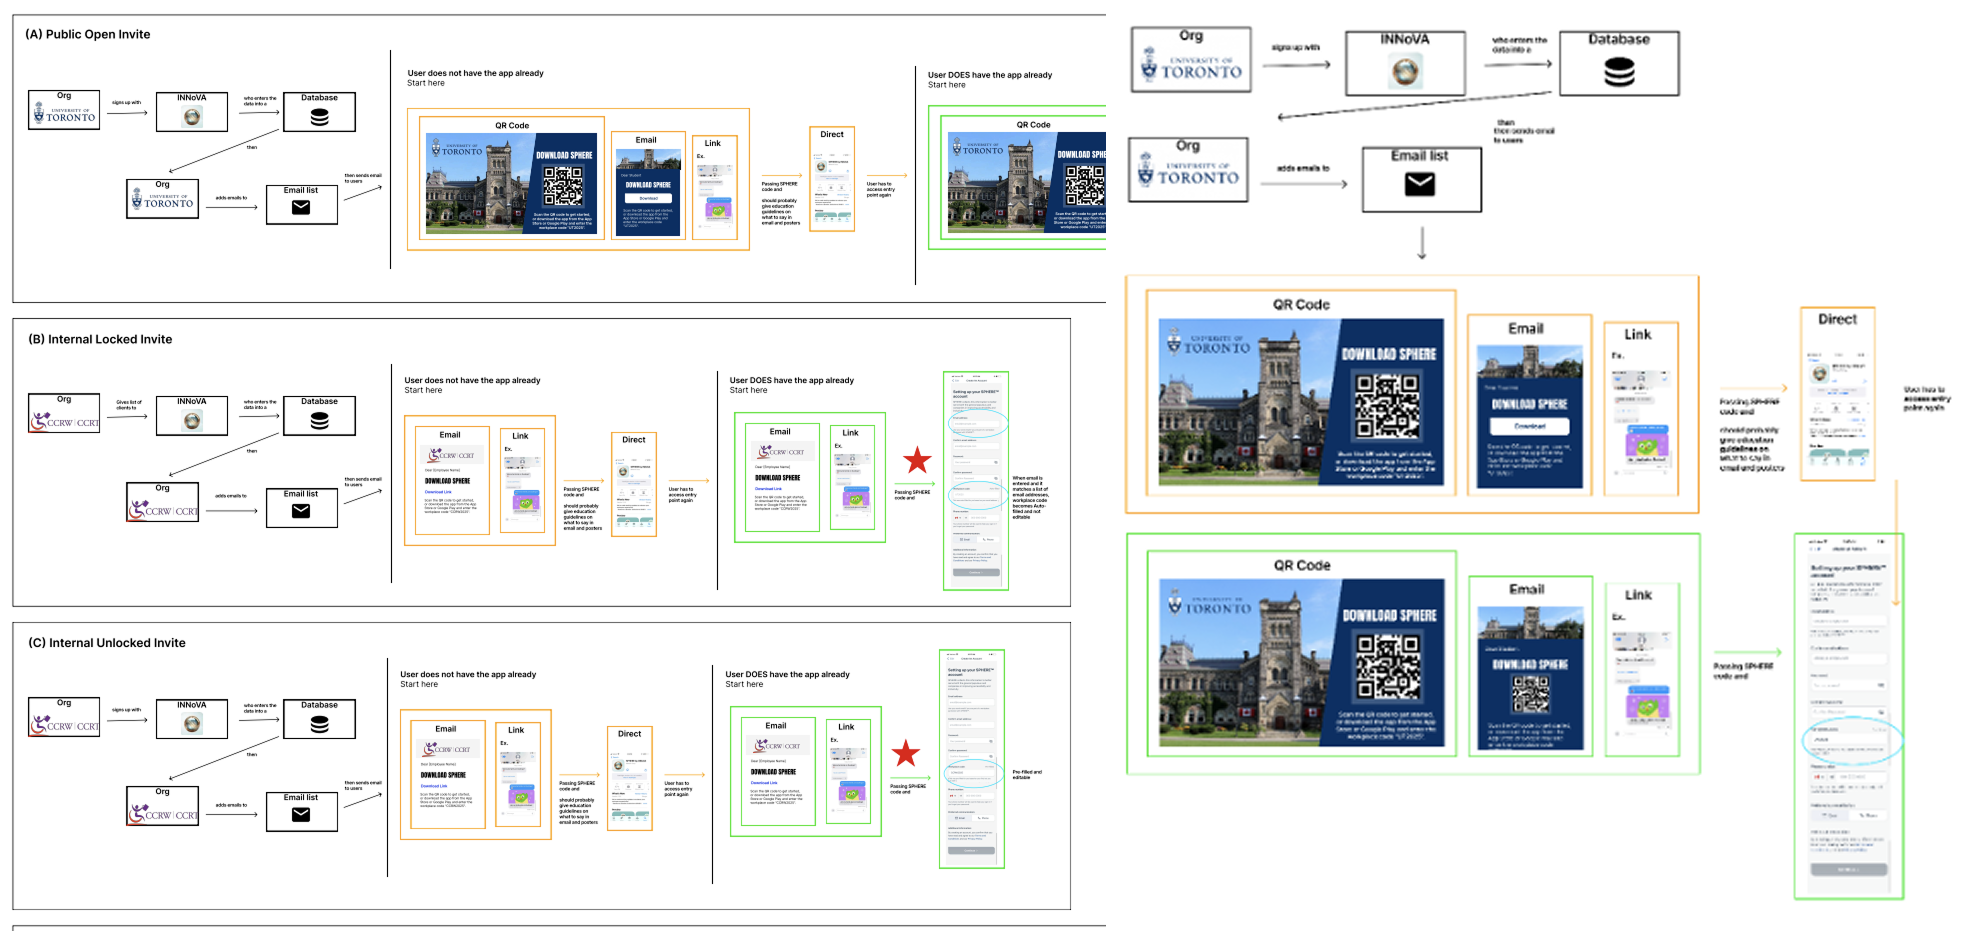This screenshot has width=1968, height=932.
Task: Click the large envelope icon under Email list
Action: click(1420, 184)
